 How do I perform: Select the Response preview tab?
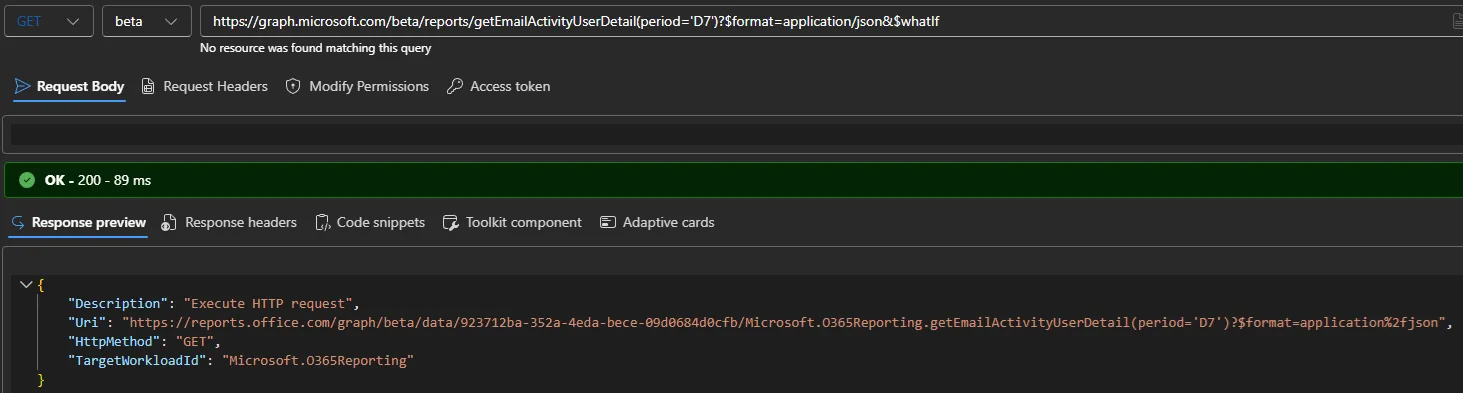click(x=78, y=223)
